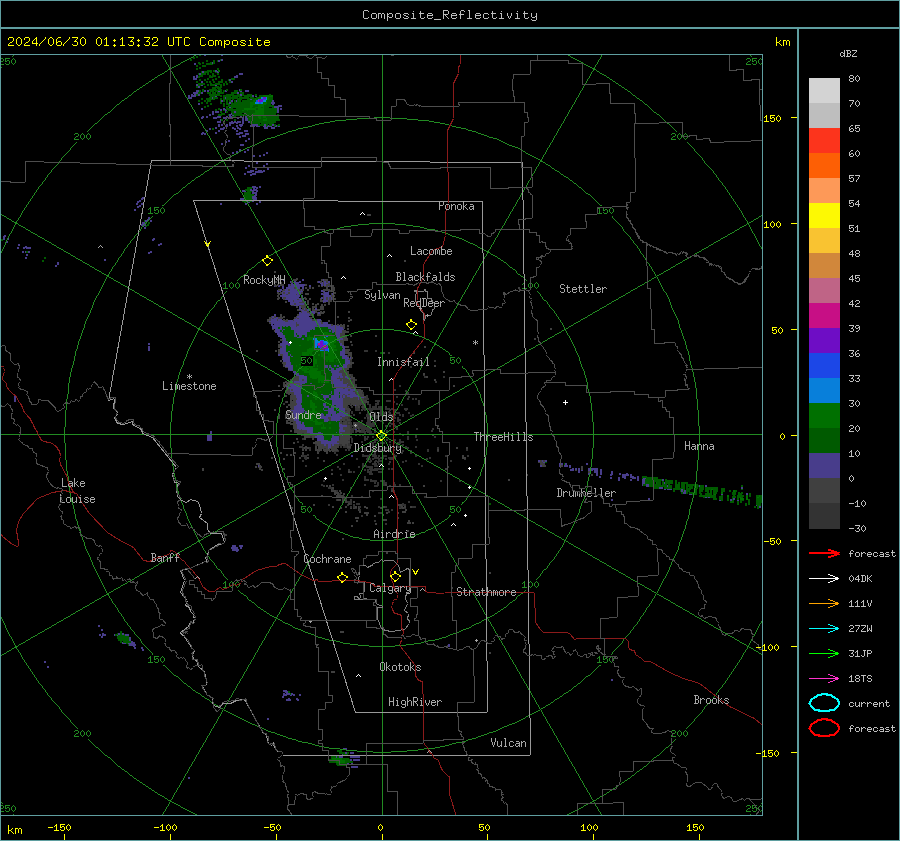Select the Strathmore label
This screenshot has height=841, width=900.
[x=486, y=592]
